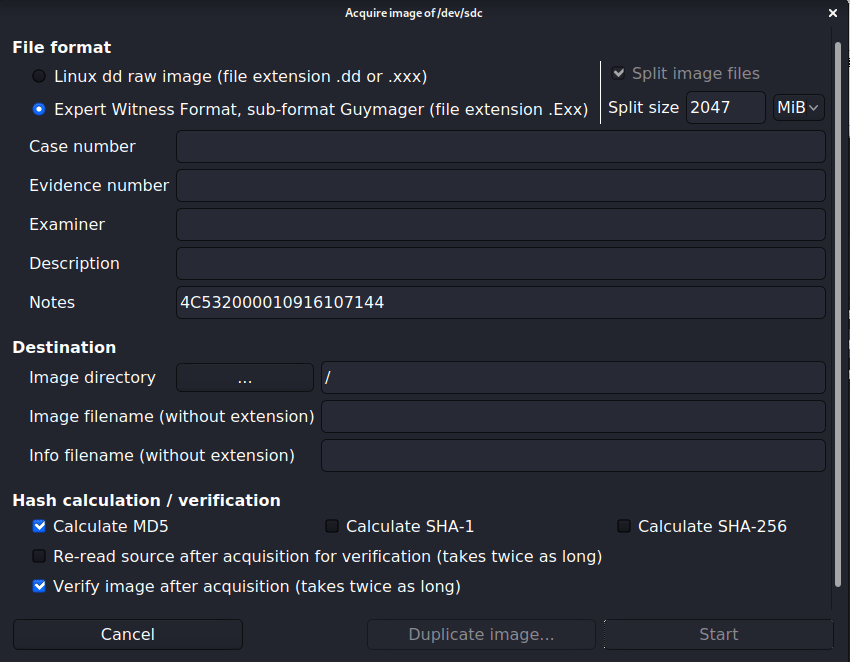
Task: Click the Image filename input field
Action: 572,416
